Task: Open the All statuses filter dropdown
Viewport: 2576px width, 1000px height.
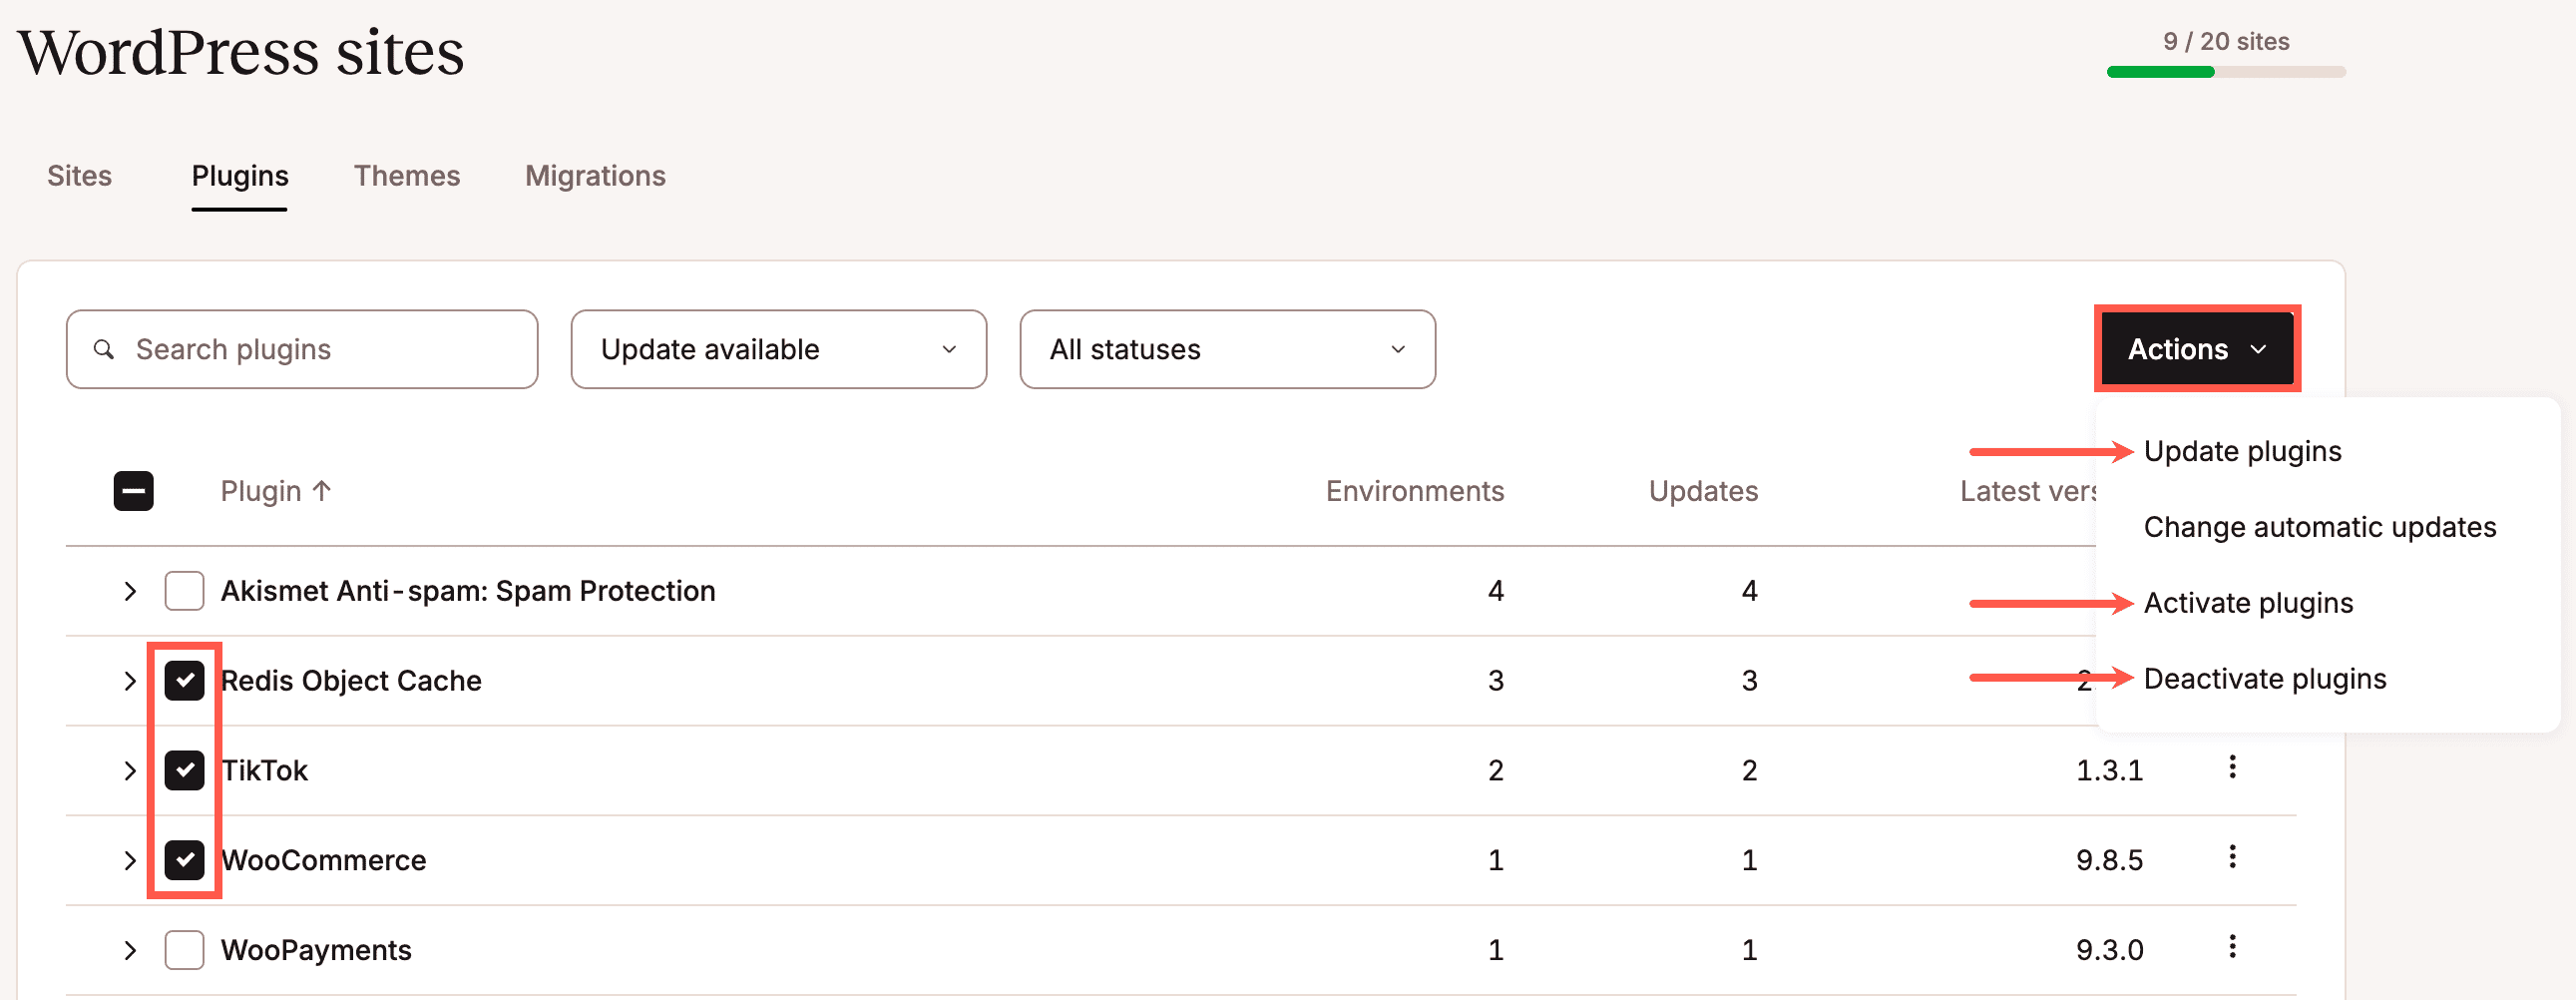Action: pyautogui.click(x=1227, y=349)
